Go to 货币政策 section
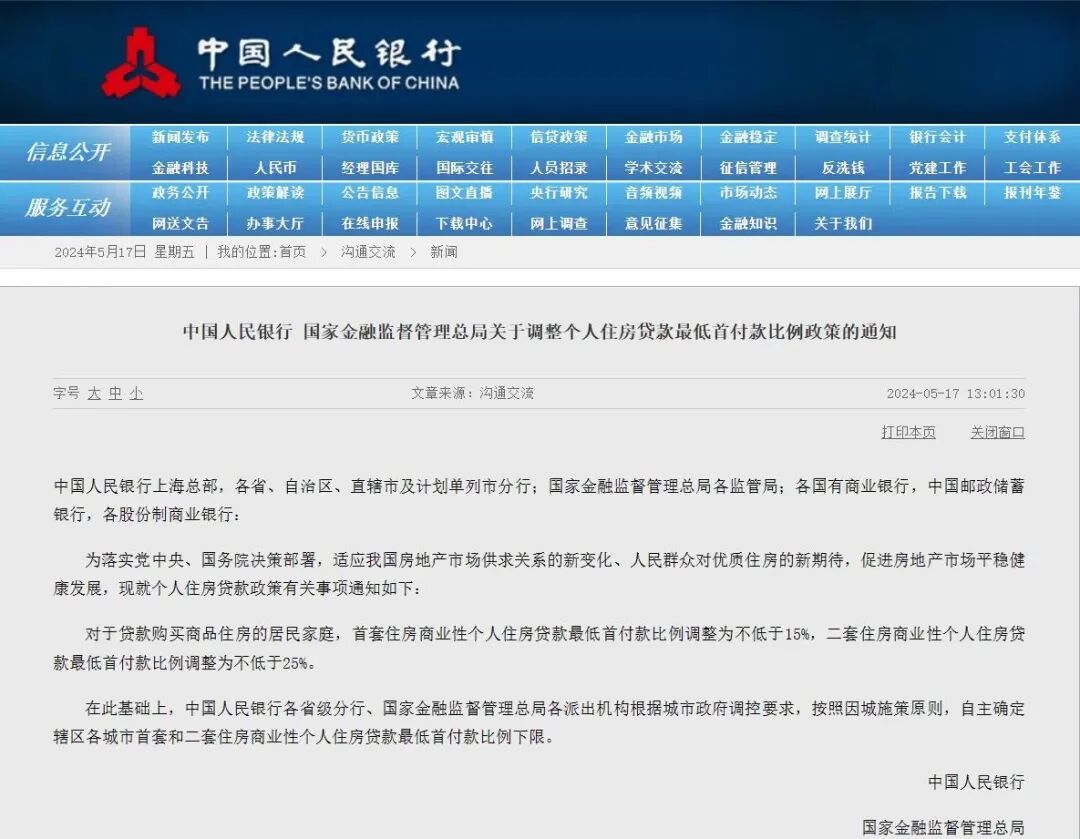Viewport: 1080px width, 839px height. pyautogui.click(x=370, y=137)
